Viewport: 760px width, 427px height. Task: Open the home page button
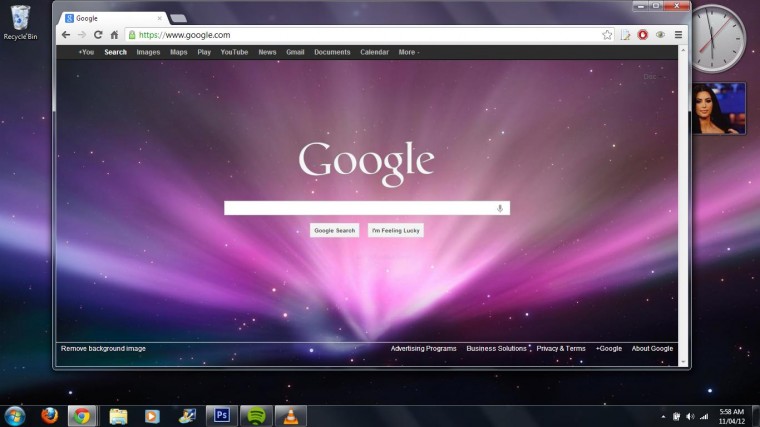pos(114,35)
